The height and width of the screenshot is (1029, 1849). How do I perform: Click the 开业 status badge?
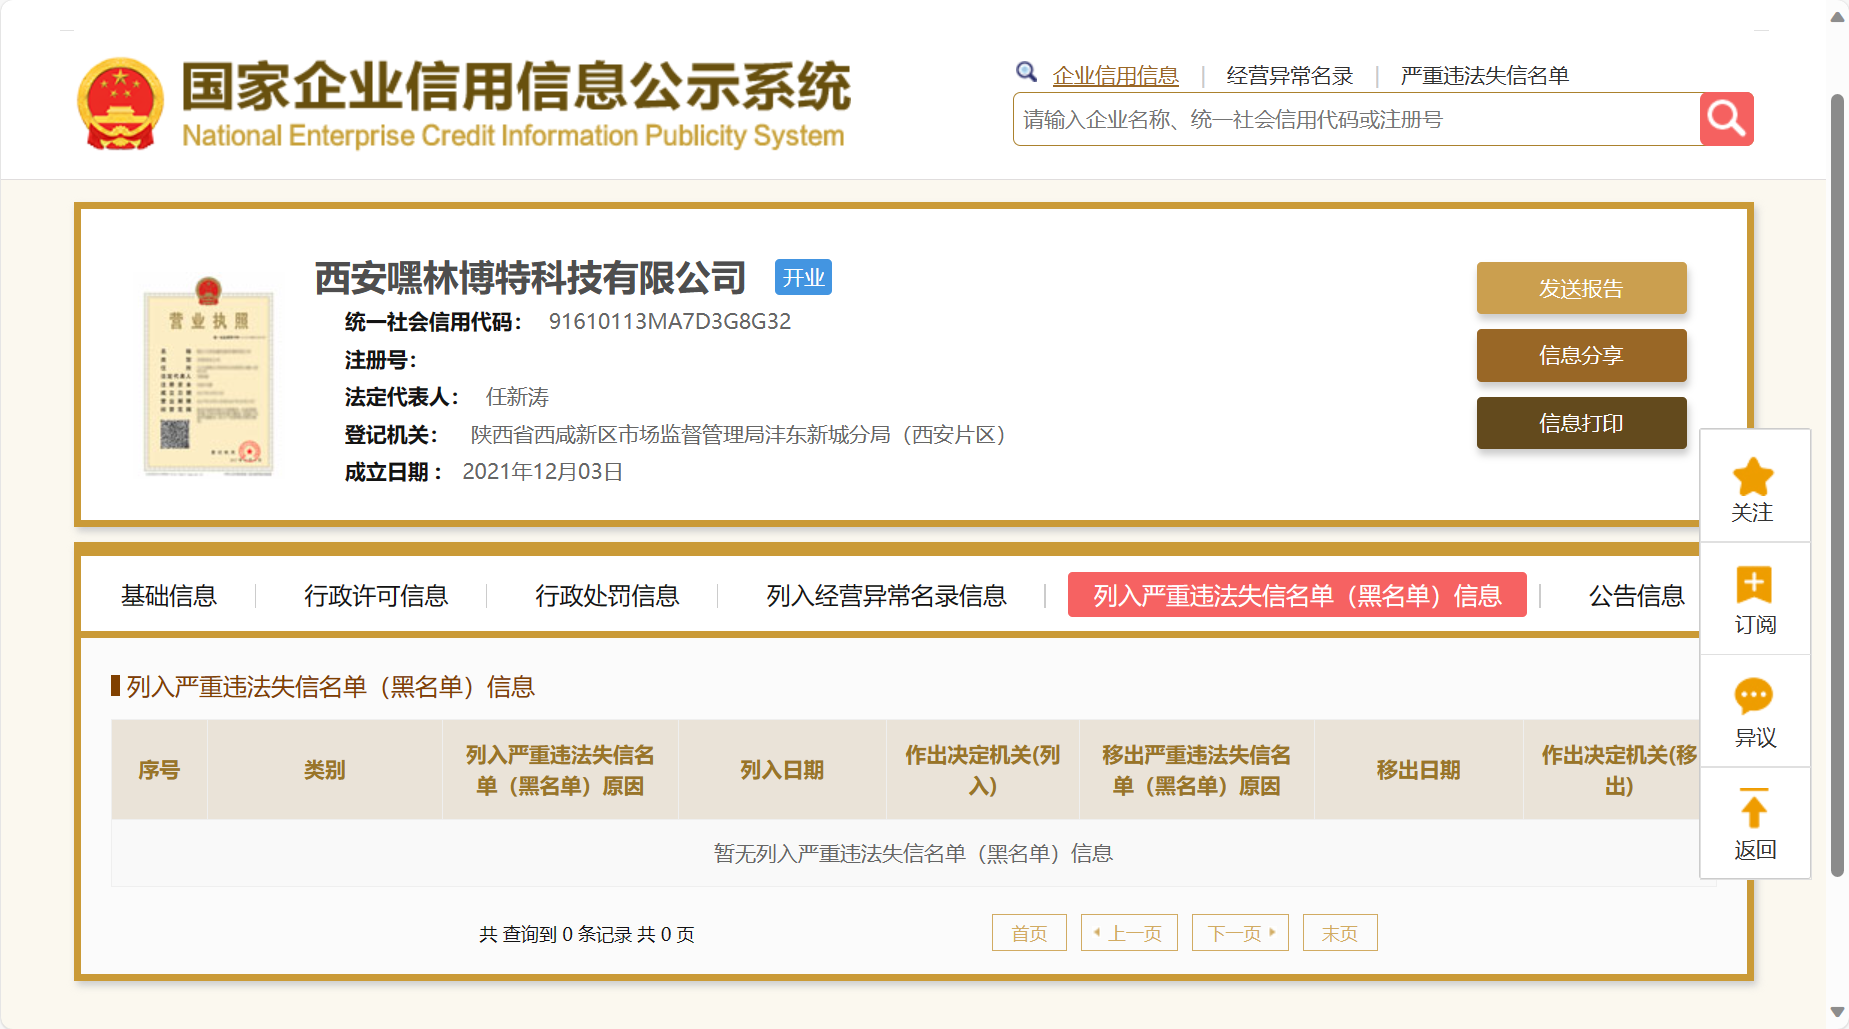[x=803, y=277]
